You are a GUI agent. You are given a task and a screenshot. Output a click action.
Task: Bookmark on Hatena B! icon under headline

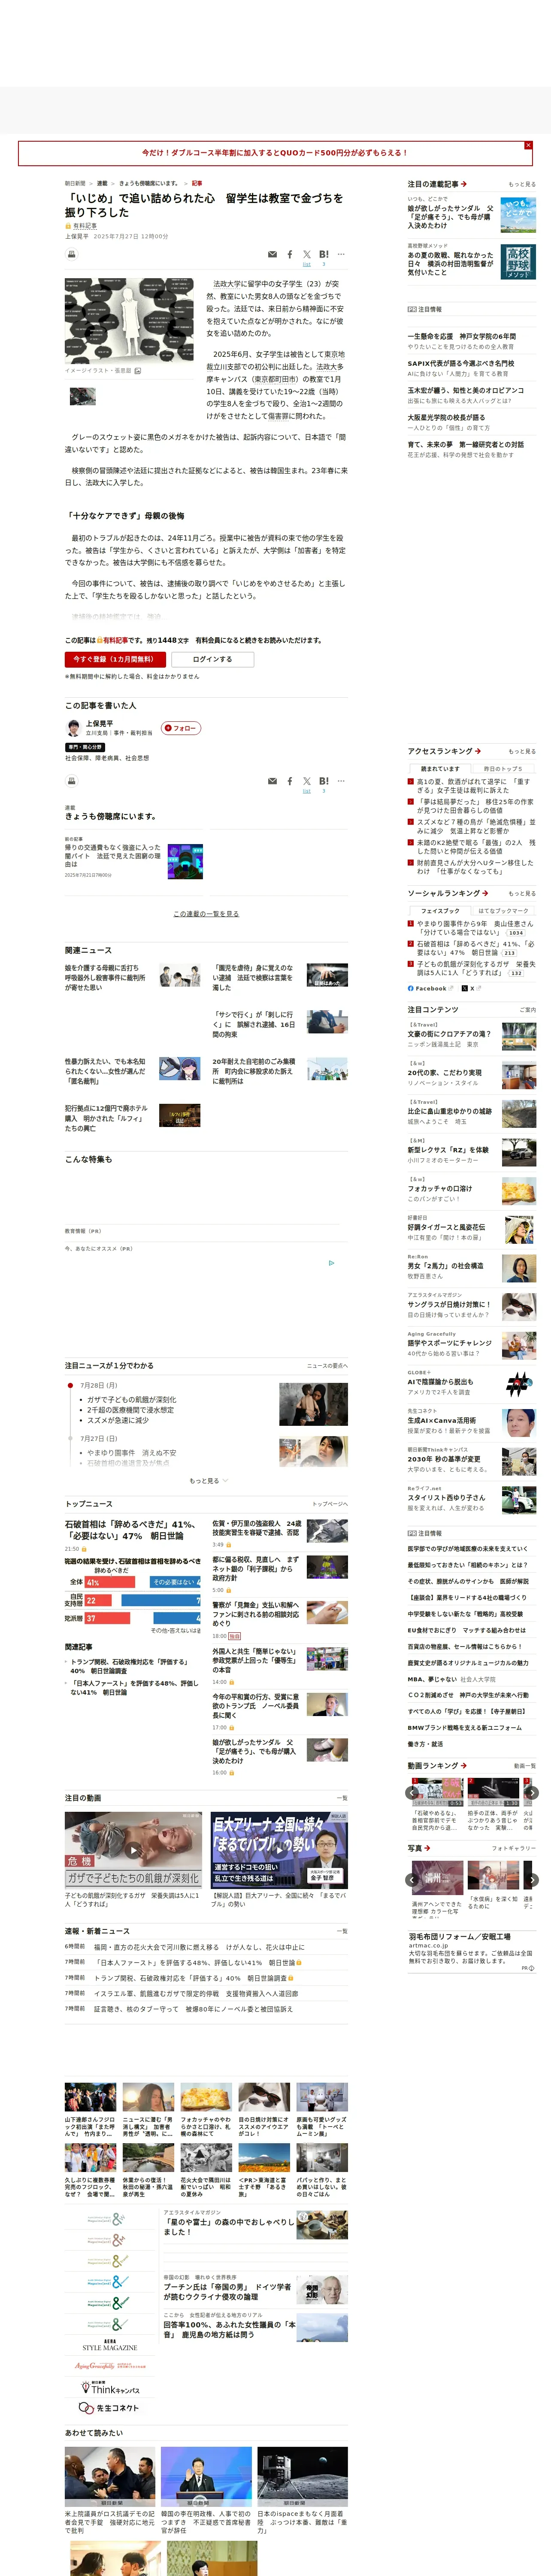point(324,254)
